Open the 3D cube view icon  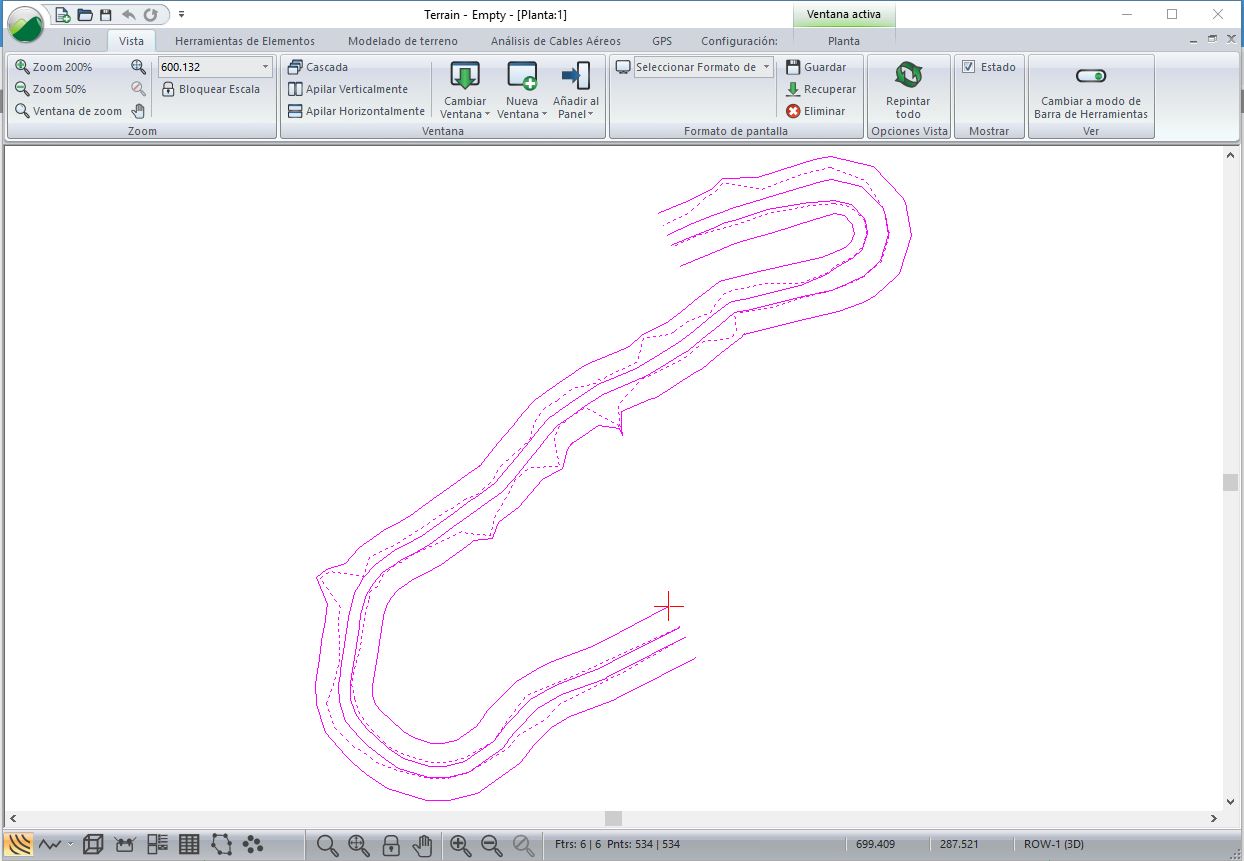tap(93, 845)
